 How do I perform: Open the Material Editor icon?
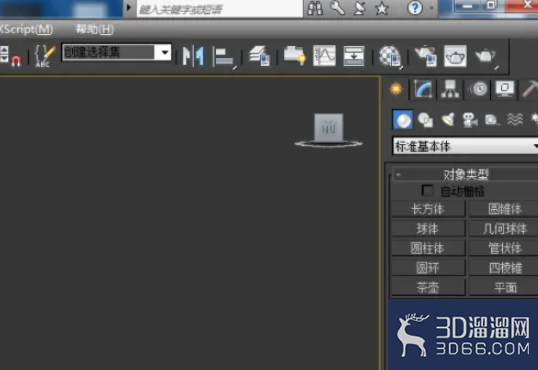[390, 56]
